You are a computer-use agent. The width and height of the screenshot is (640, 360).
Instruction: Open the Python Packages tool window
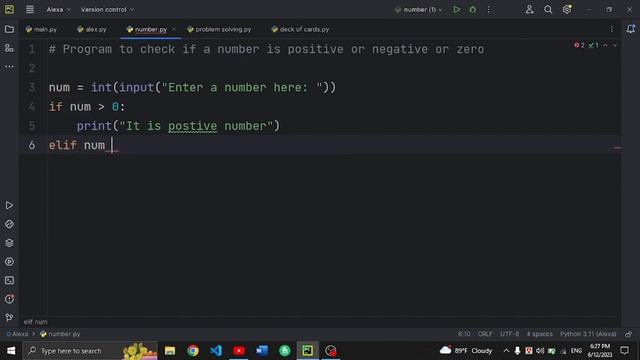tap(9, 224)
